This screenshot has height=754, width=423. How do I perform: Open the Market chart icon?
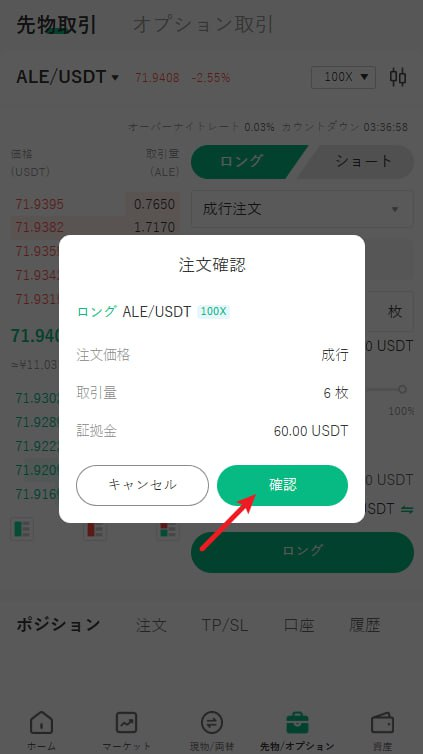(126, 723)
